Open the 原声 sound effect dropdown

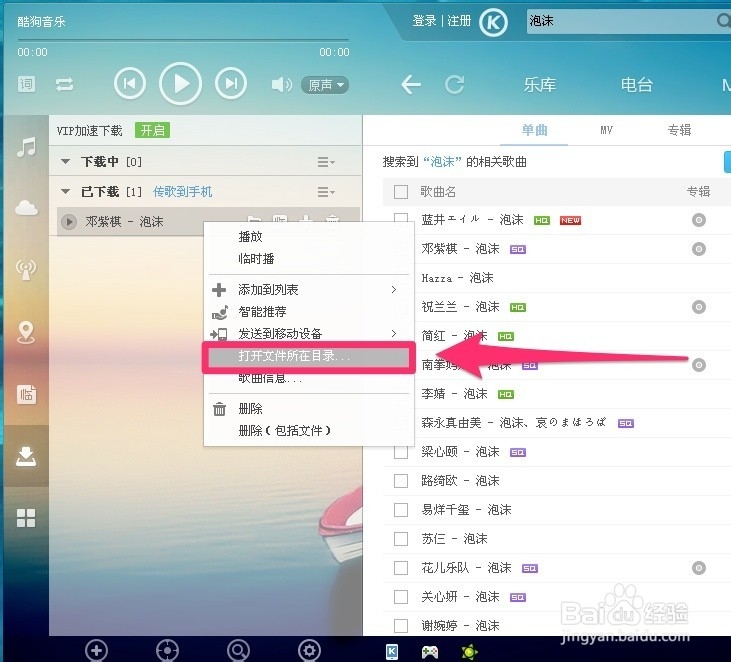(325, 85)
